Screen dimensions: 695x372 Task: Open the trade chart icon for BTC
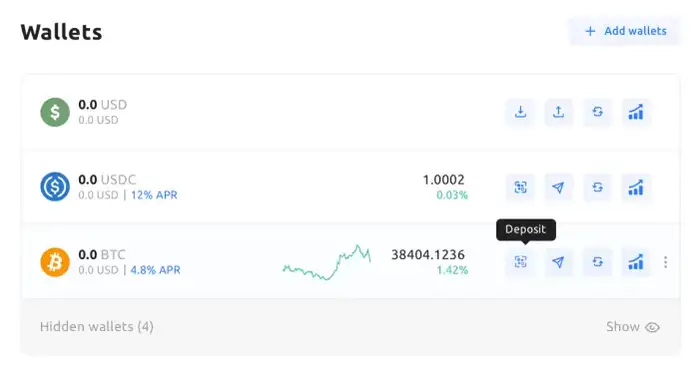tap(636, 262)
